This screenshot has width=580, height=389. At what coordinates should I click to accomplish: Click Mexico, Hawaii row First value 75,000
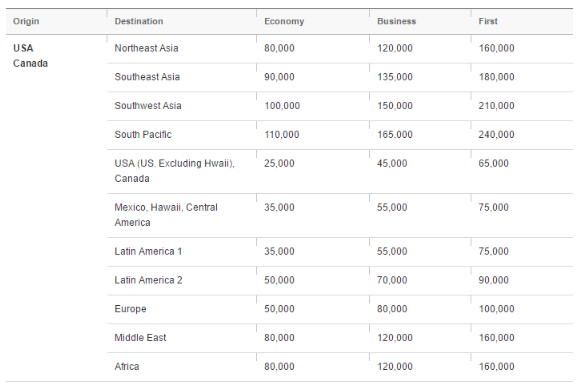pyautogui.click(x=493, y=207)
